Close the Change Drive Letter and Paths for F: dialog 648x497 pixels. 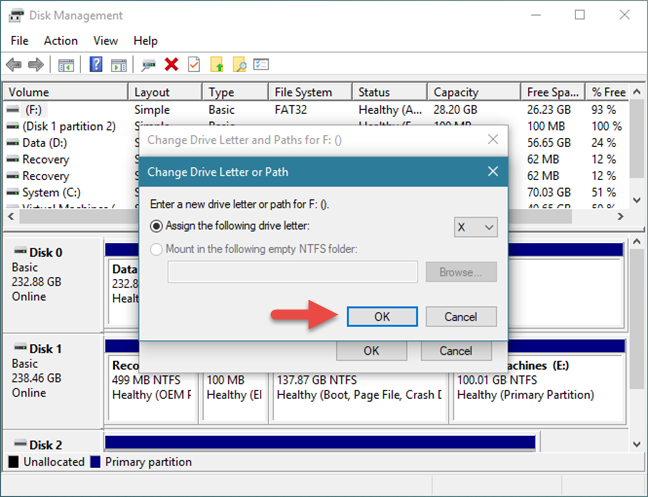(493, 140)
